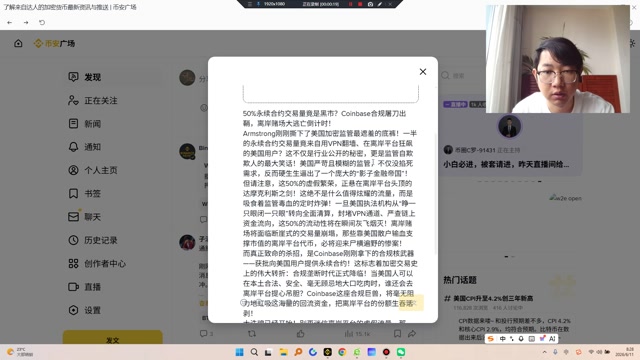Open 直播 in the sidebar
The image size is (640, 360).
[114, 287]
